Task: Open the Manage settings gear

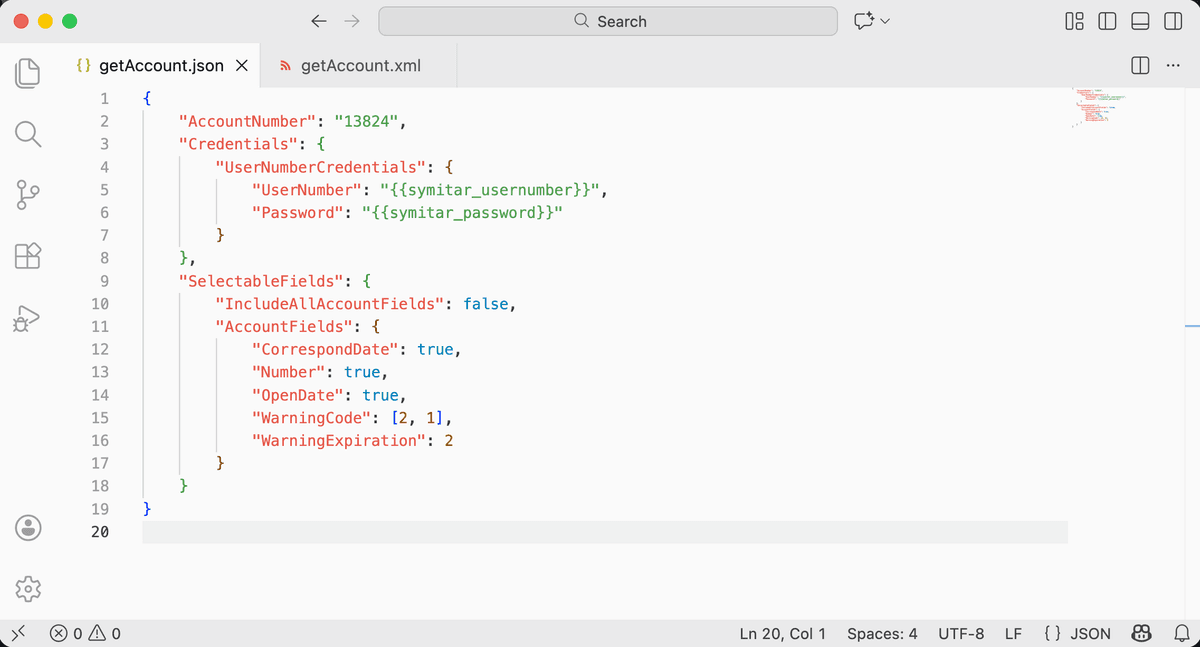Action: [x=28, y=589]
